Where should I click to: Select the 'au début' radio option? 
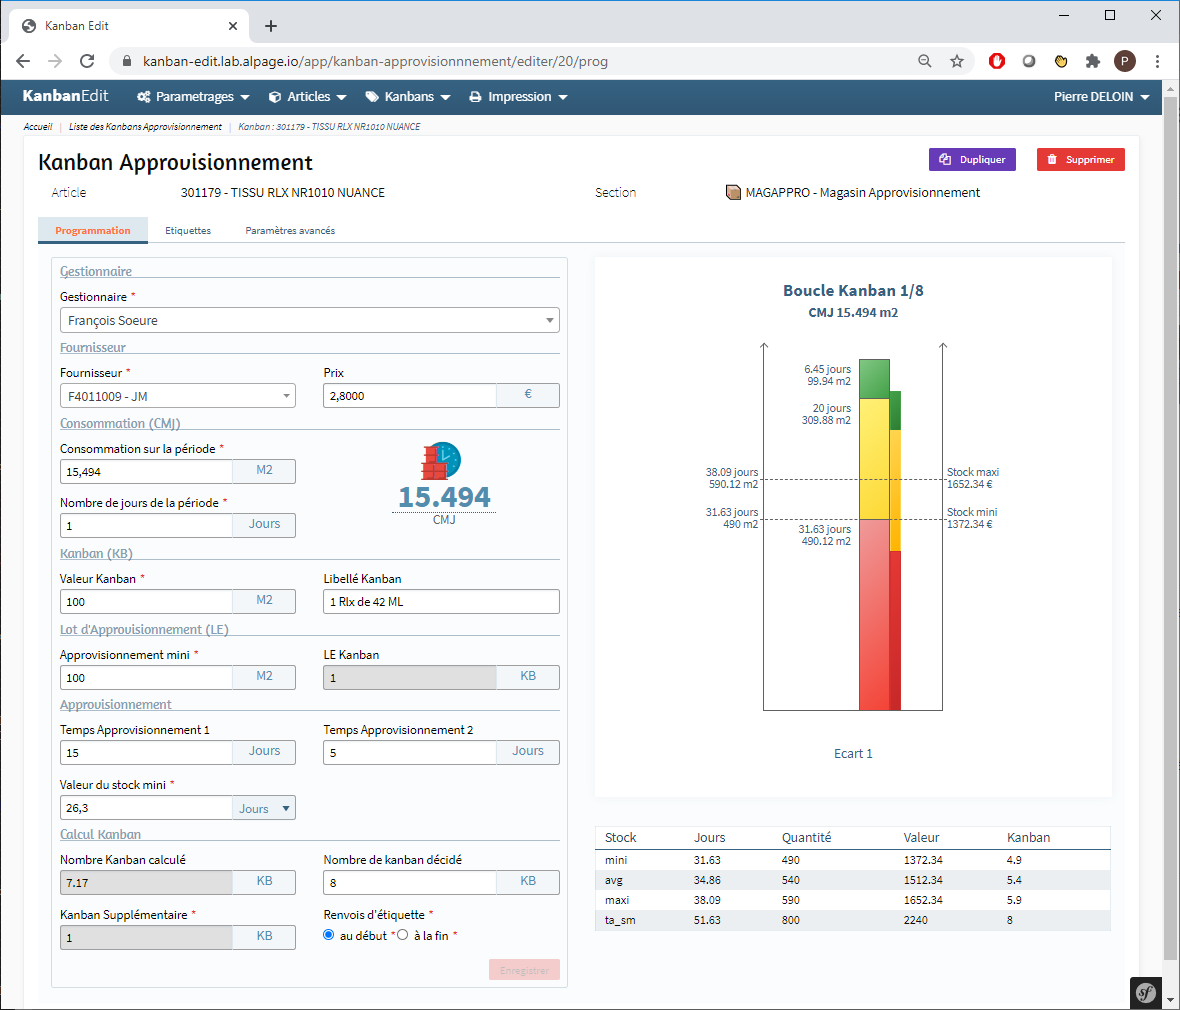click(329, 935)
